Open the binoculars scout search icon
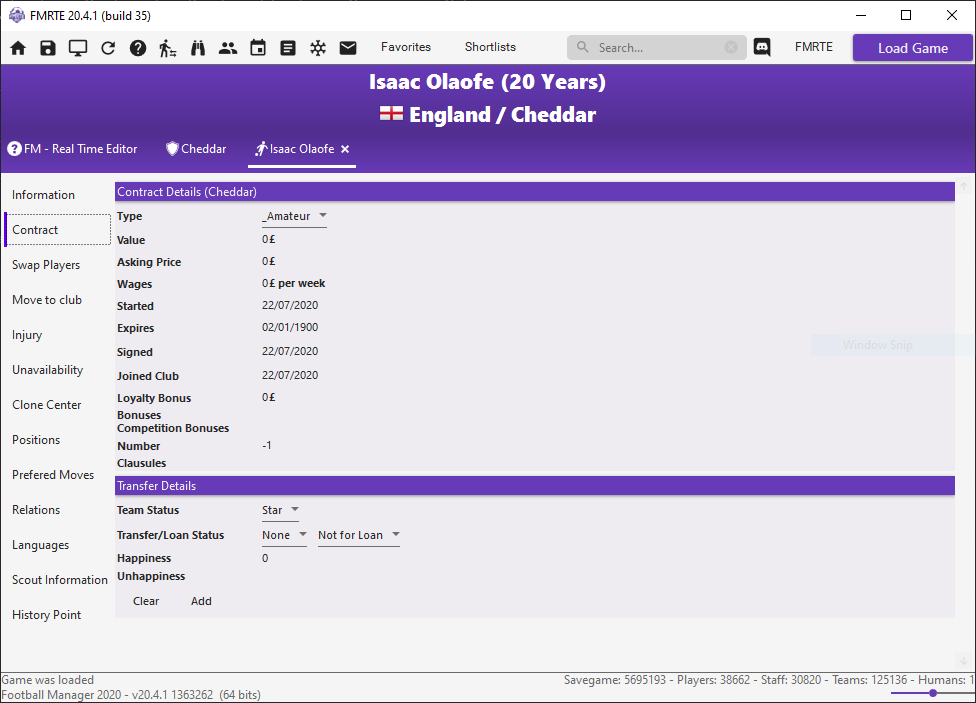The width and height of the screenshot is (976, 703). (x=198, y=48)
